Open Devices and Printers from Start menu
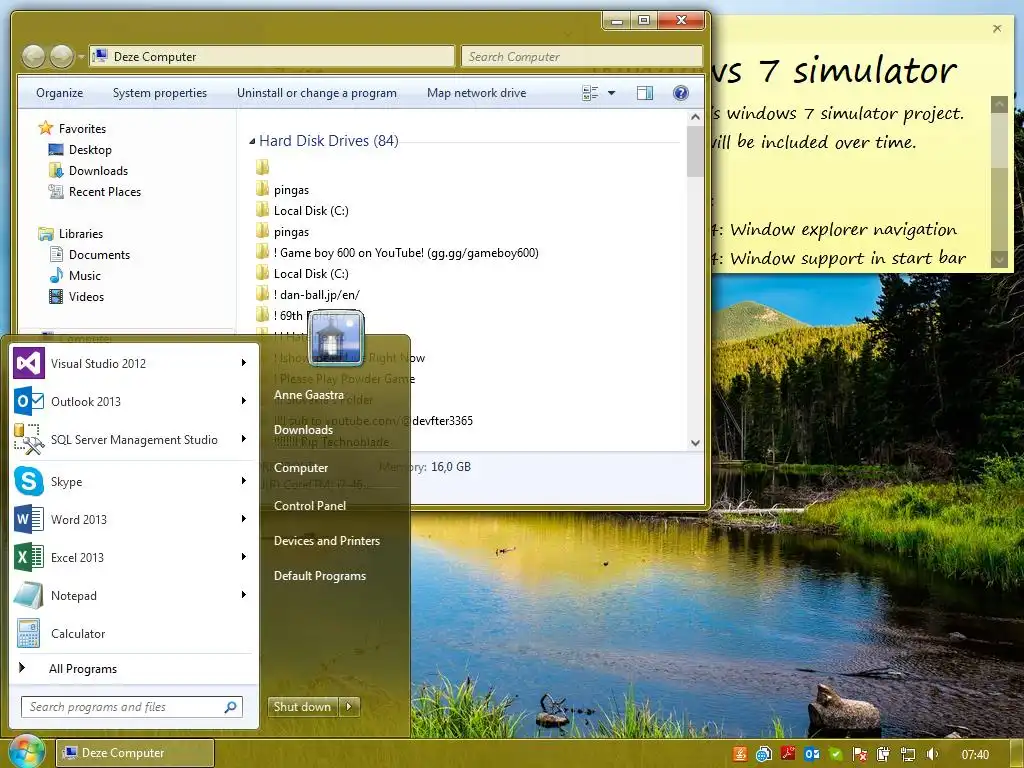The width and height of the screenshot is (1024, 768). click(327, 541)
